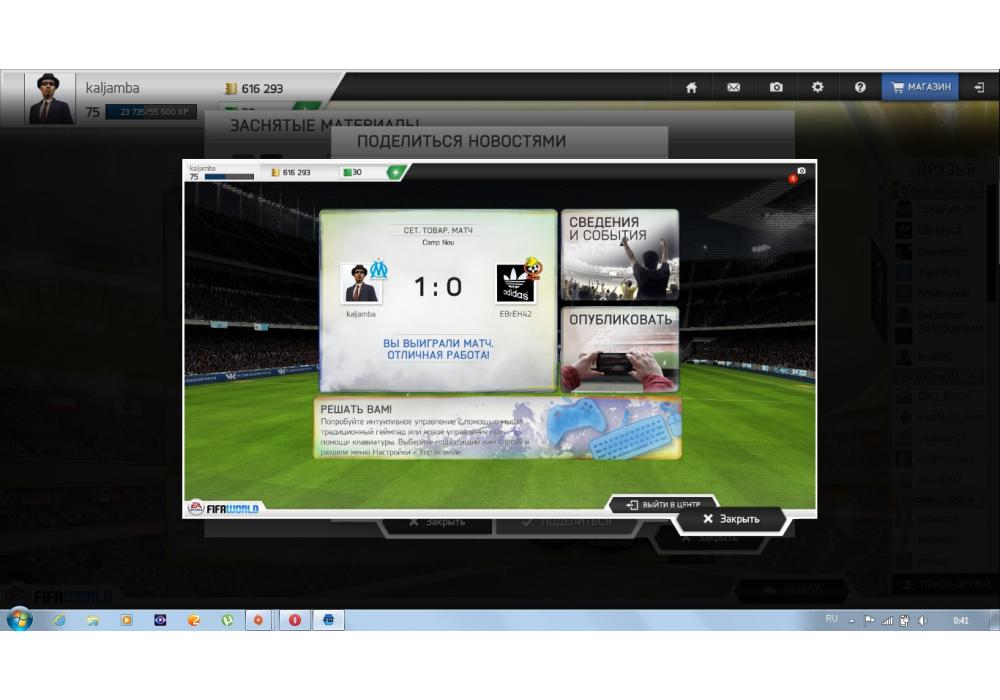Open the СВЕДЕНИЯ И СОБЫТИЯ tile
Screen dimensions: 1000x700
[x=620, y=254]
